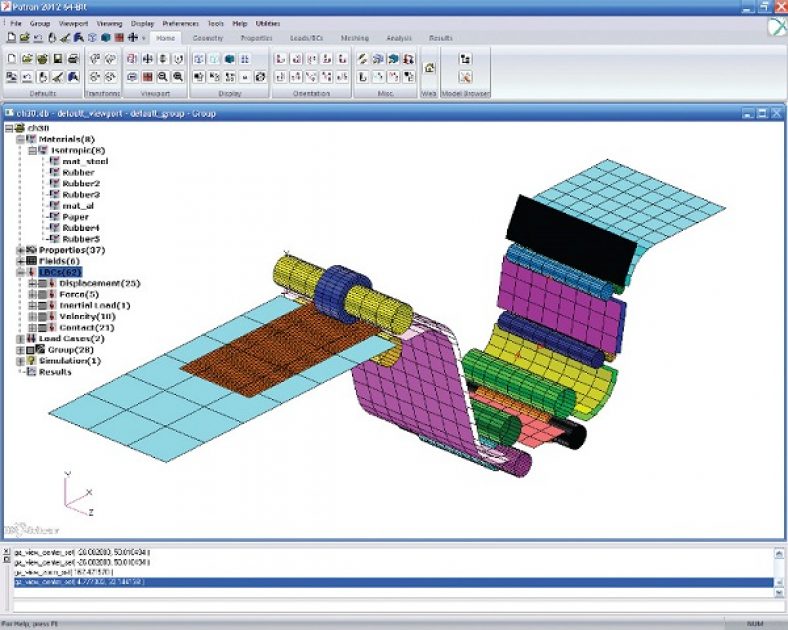Expand the Simulation(1) tree node
The image size is (788, 630).
(20, 361)
